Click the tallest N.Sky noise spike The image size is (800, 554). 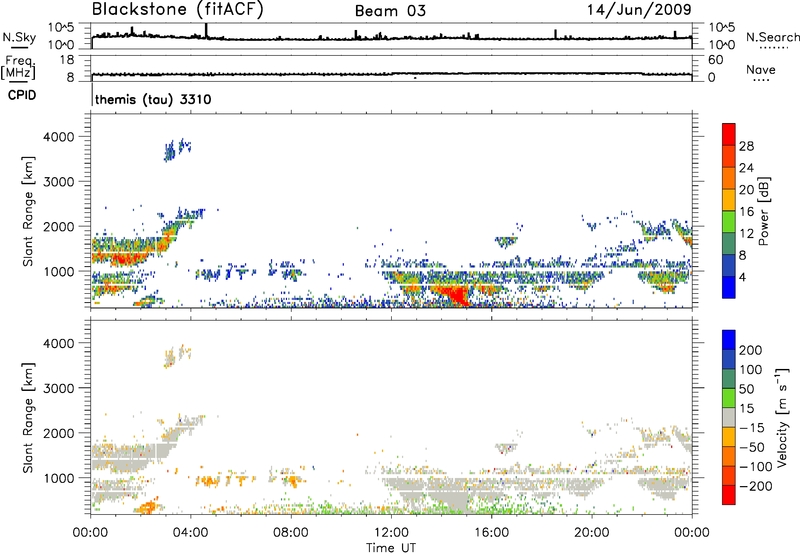(x=206, y=31)
